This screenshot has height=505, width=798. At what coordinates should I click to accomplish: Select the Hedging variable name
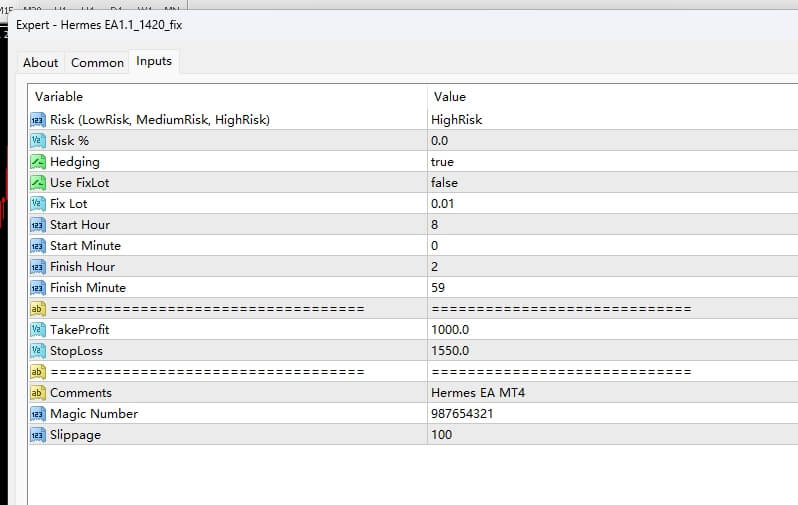75,162
